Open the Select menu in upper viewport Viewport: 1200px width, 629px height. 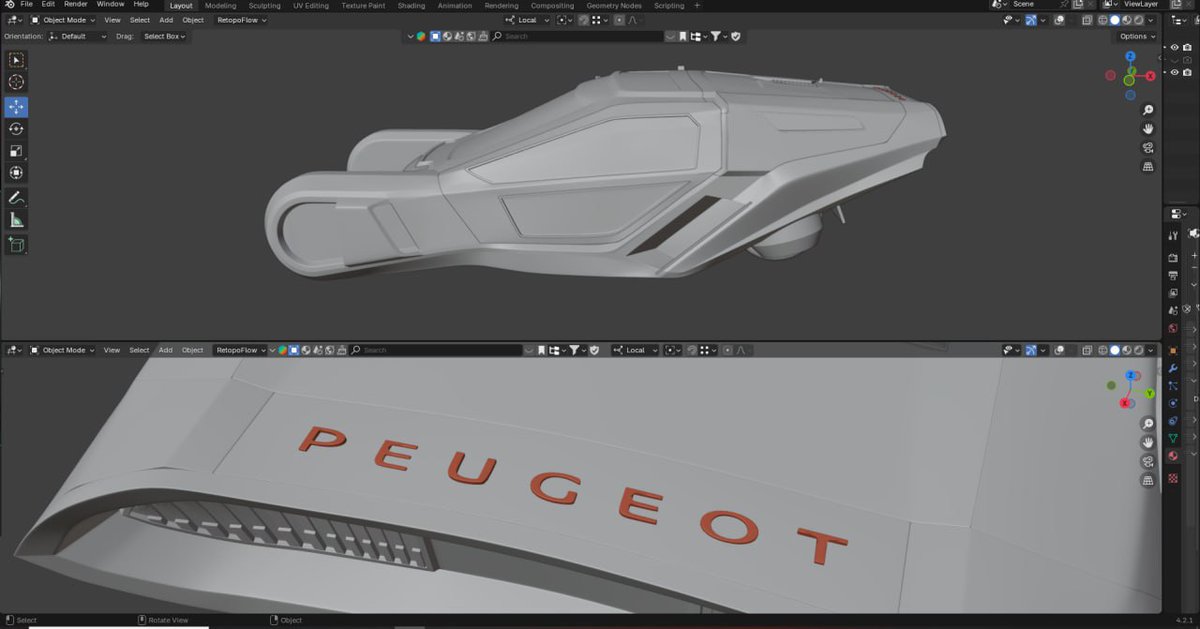[140, 20]
